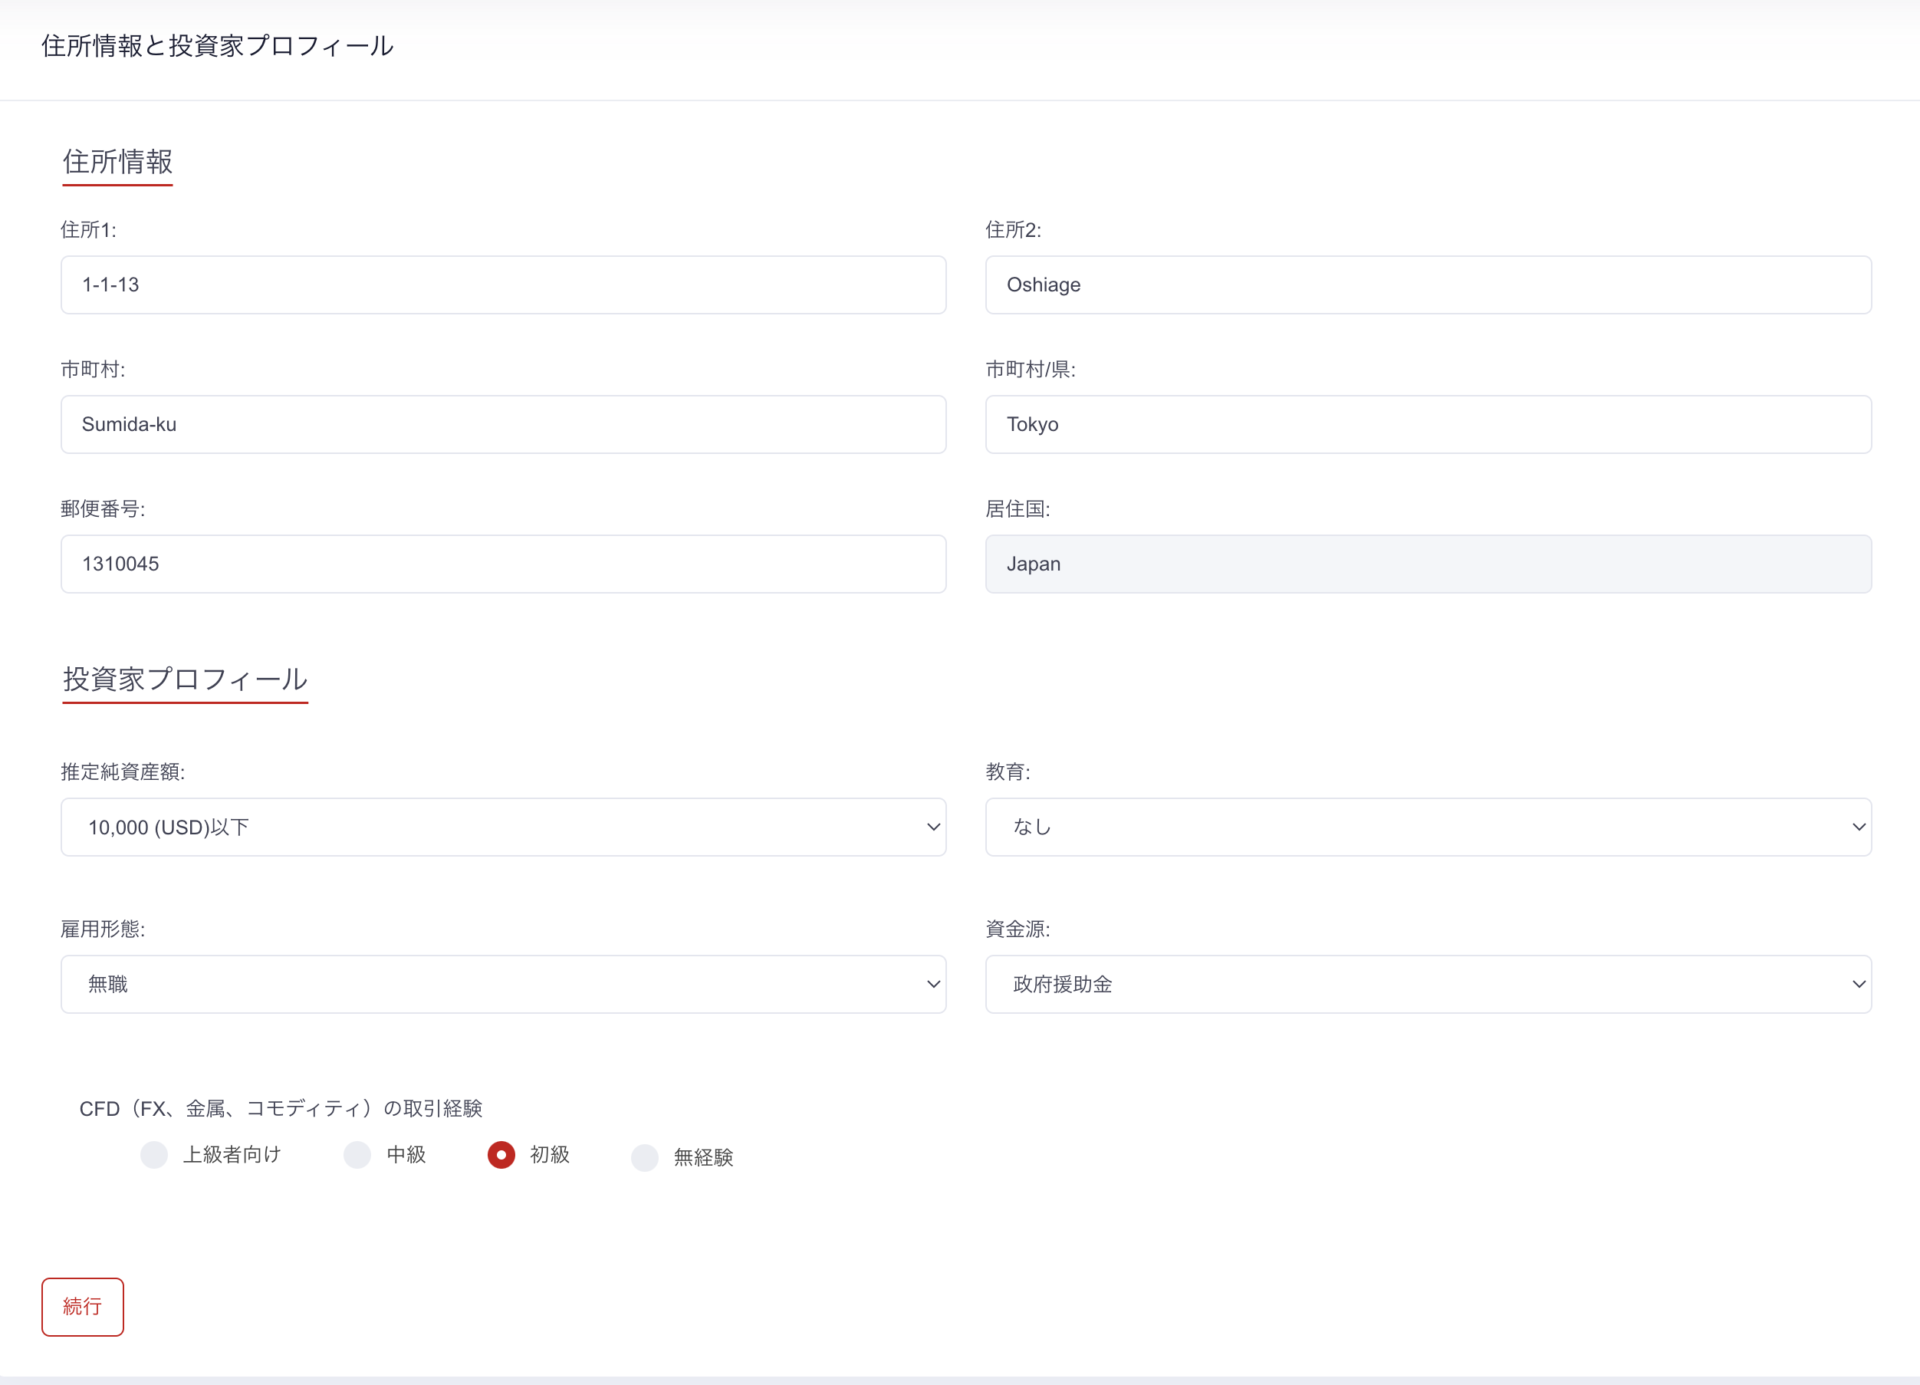1920x1385 pixels.
Task: Focus the 市町村 field with Sumida-ku
Action: pos(503,424)
